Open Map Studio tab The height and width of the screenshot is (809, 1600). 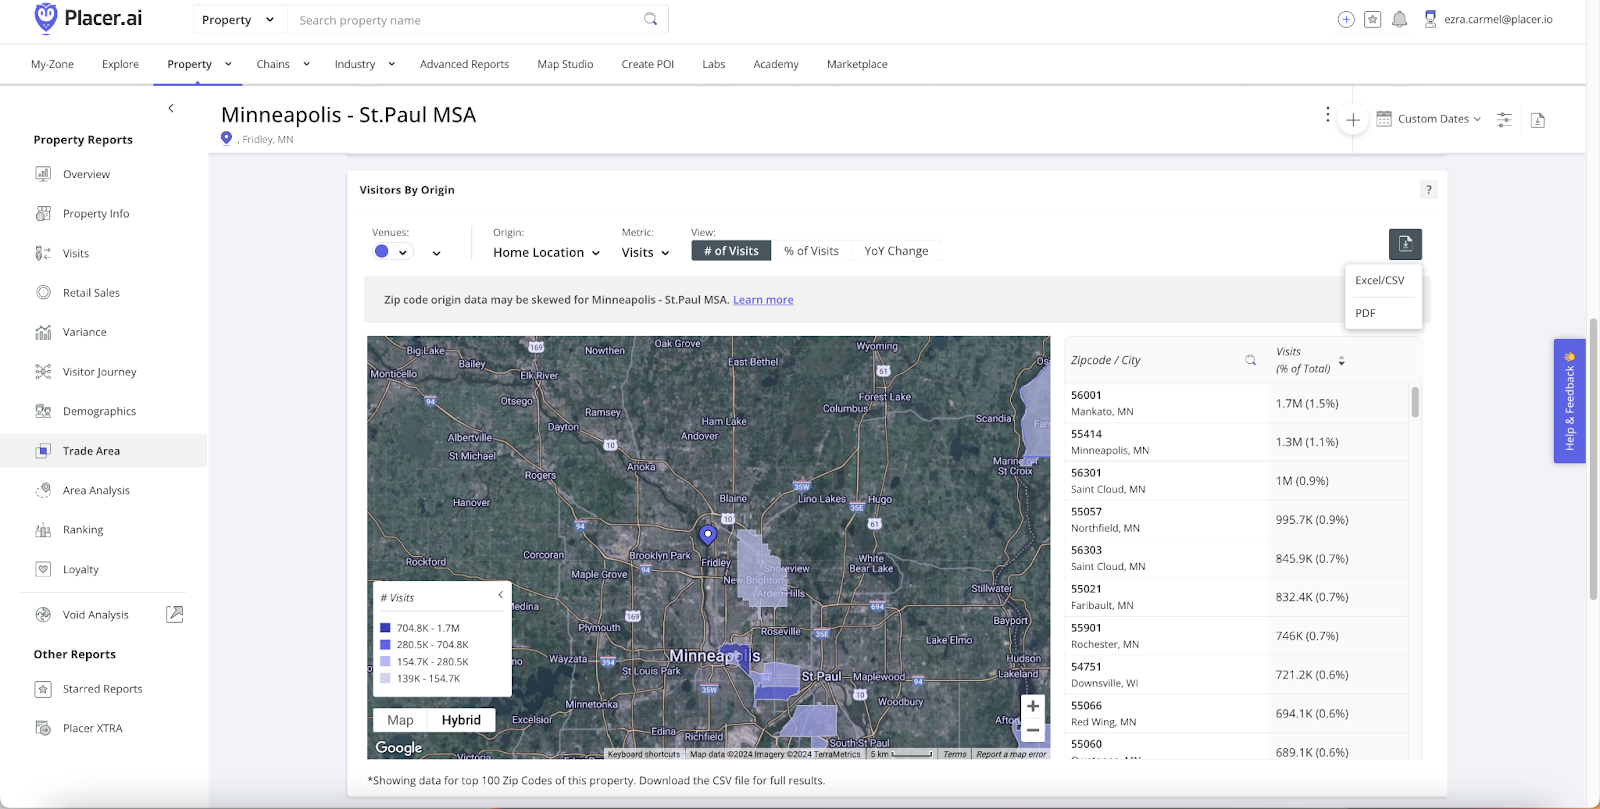565,64
